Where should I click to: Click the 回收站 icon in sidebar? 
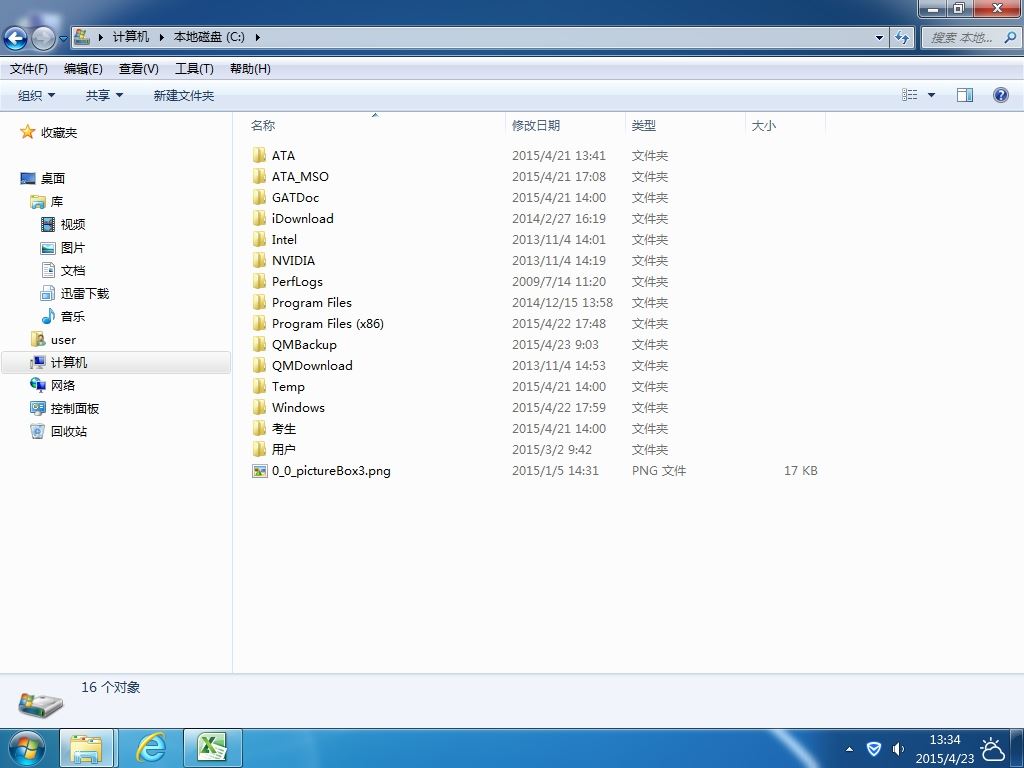click(37, 431)
